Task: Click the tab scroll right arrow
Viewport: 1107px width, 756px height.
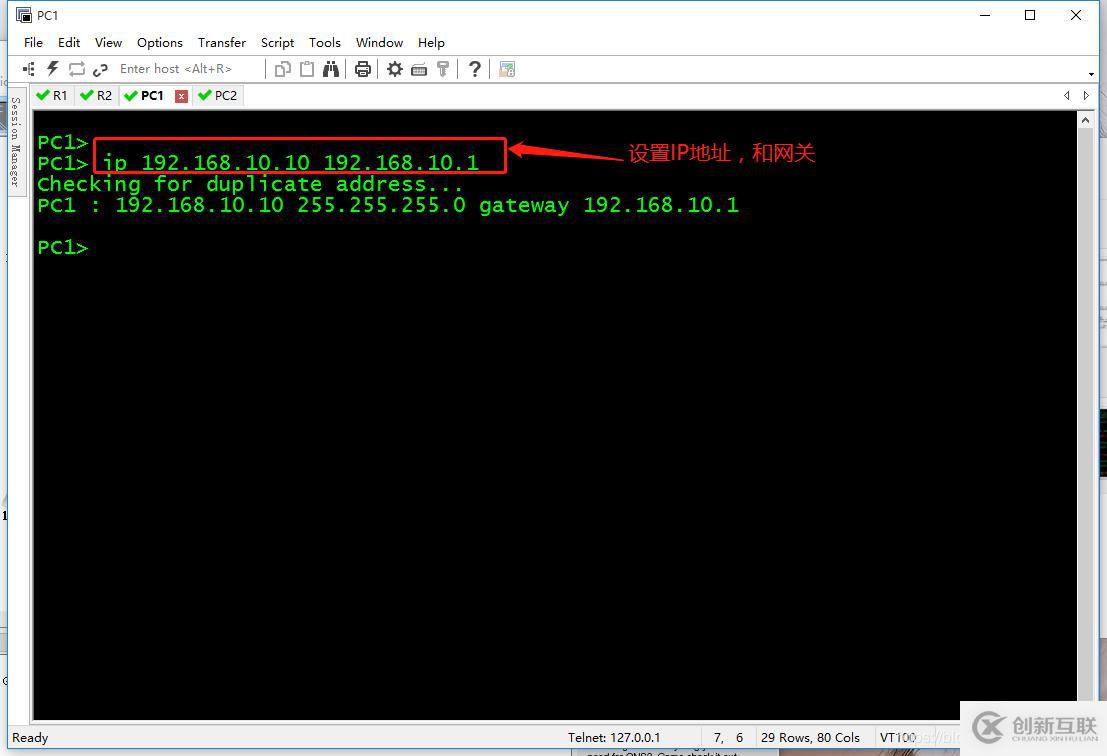Action: tap(1086, 95)
